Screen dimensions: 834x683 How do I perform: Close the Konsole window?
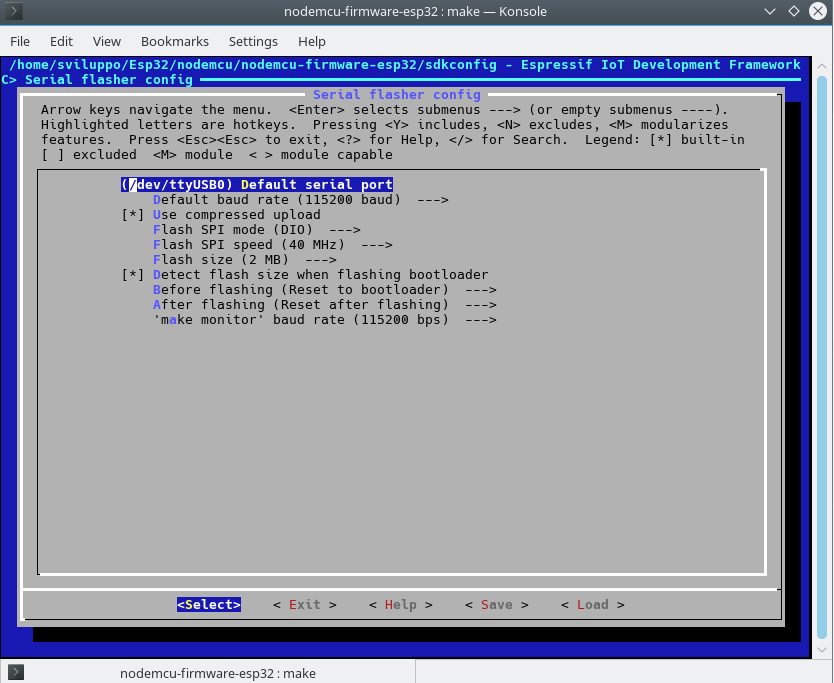[x=817, y=12]
